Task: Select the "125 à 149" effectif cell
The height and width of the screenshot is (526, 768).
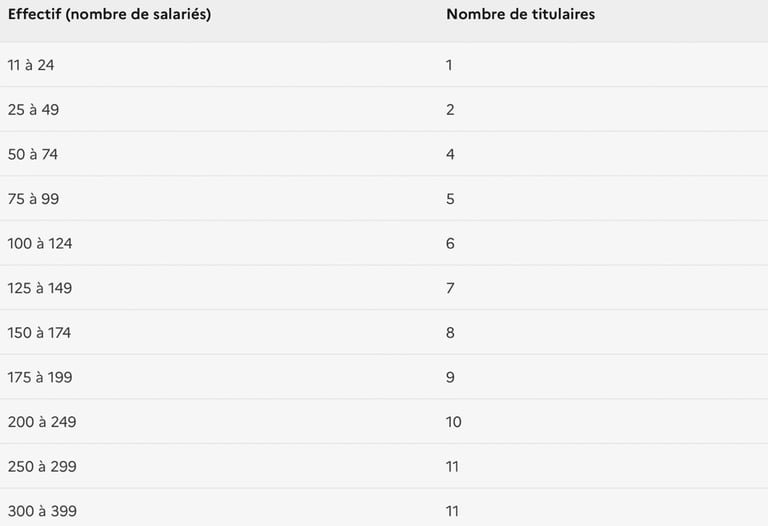Action: [x=40, y=288]
